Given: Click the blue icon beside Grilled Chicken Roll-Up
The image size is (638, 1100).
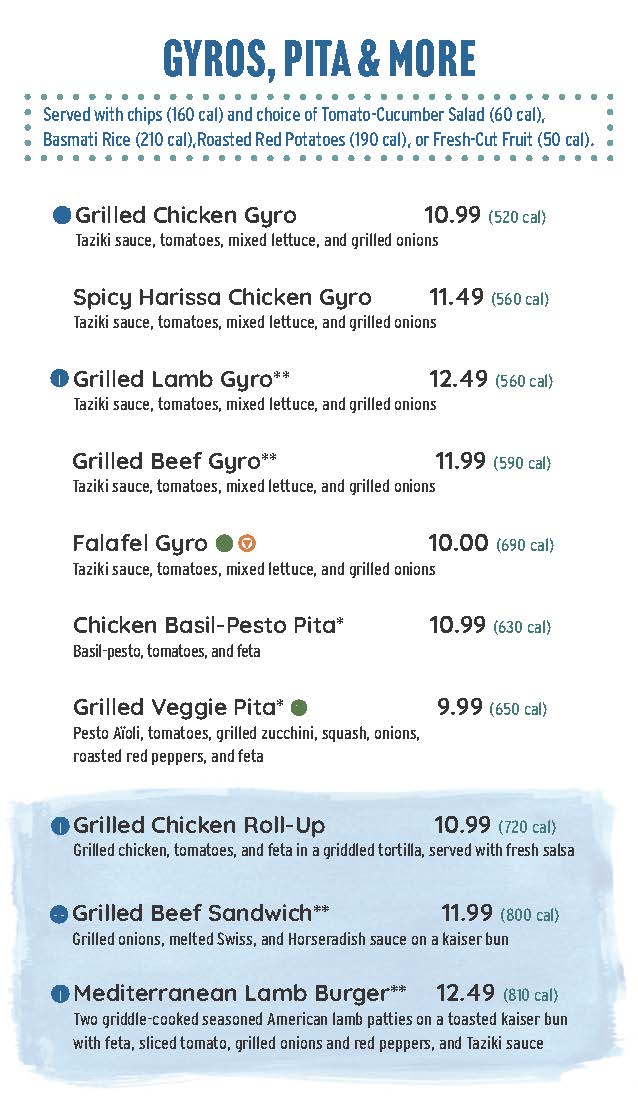Looking at the screenshot, I should [x=59, y=826].
